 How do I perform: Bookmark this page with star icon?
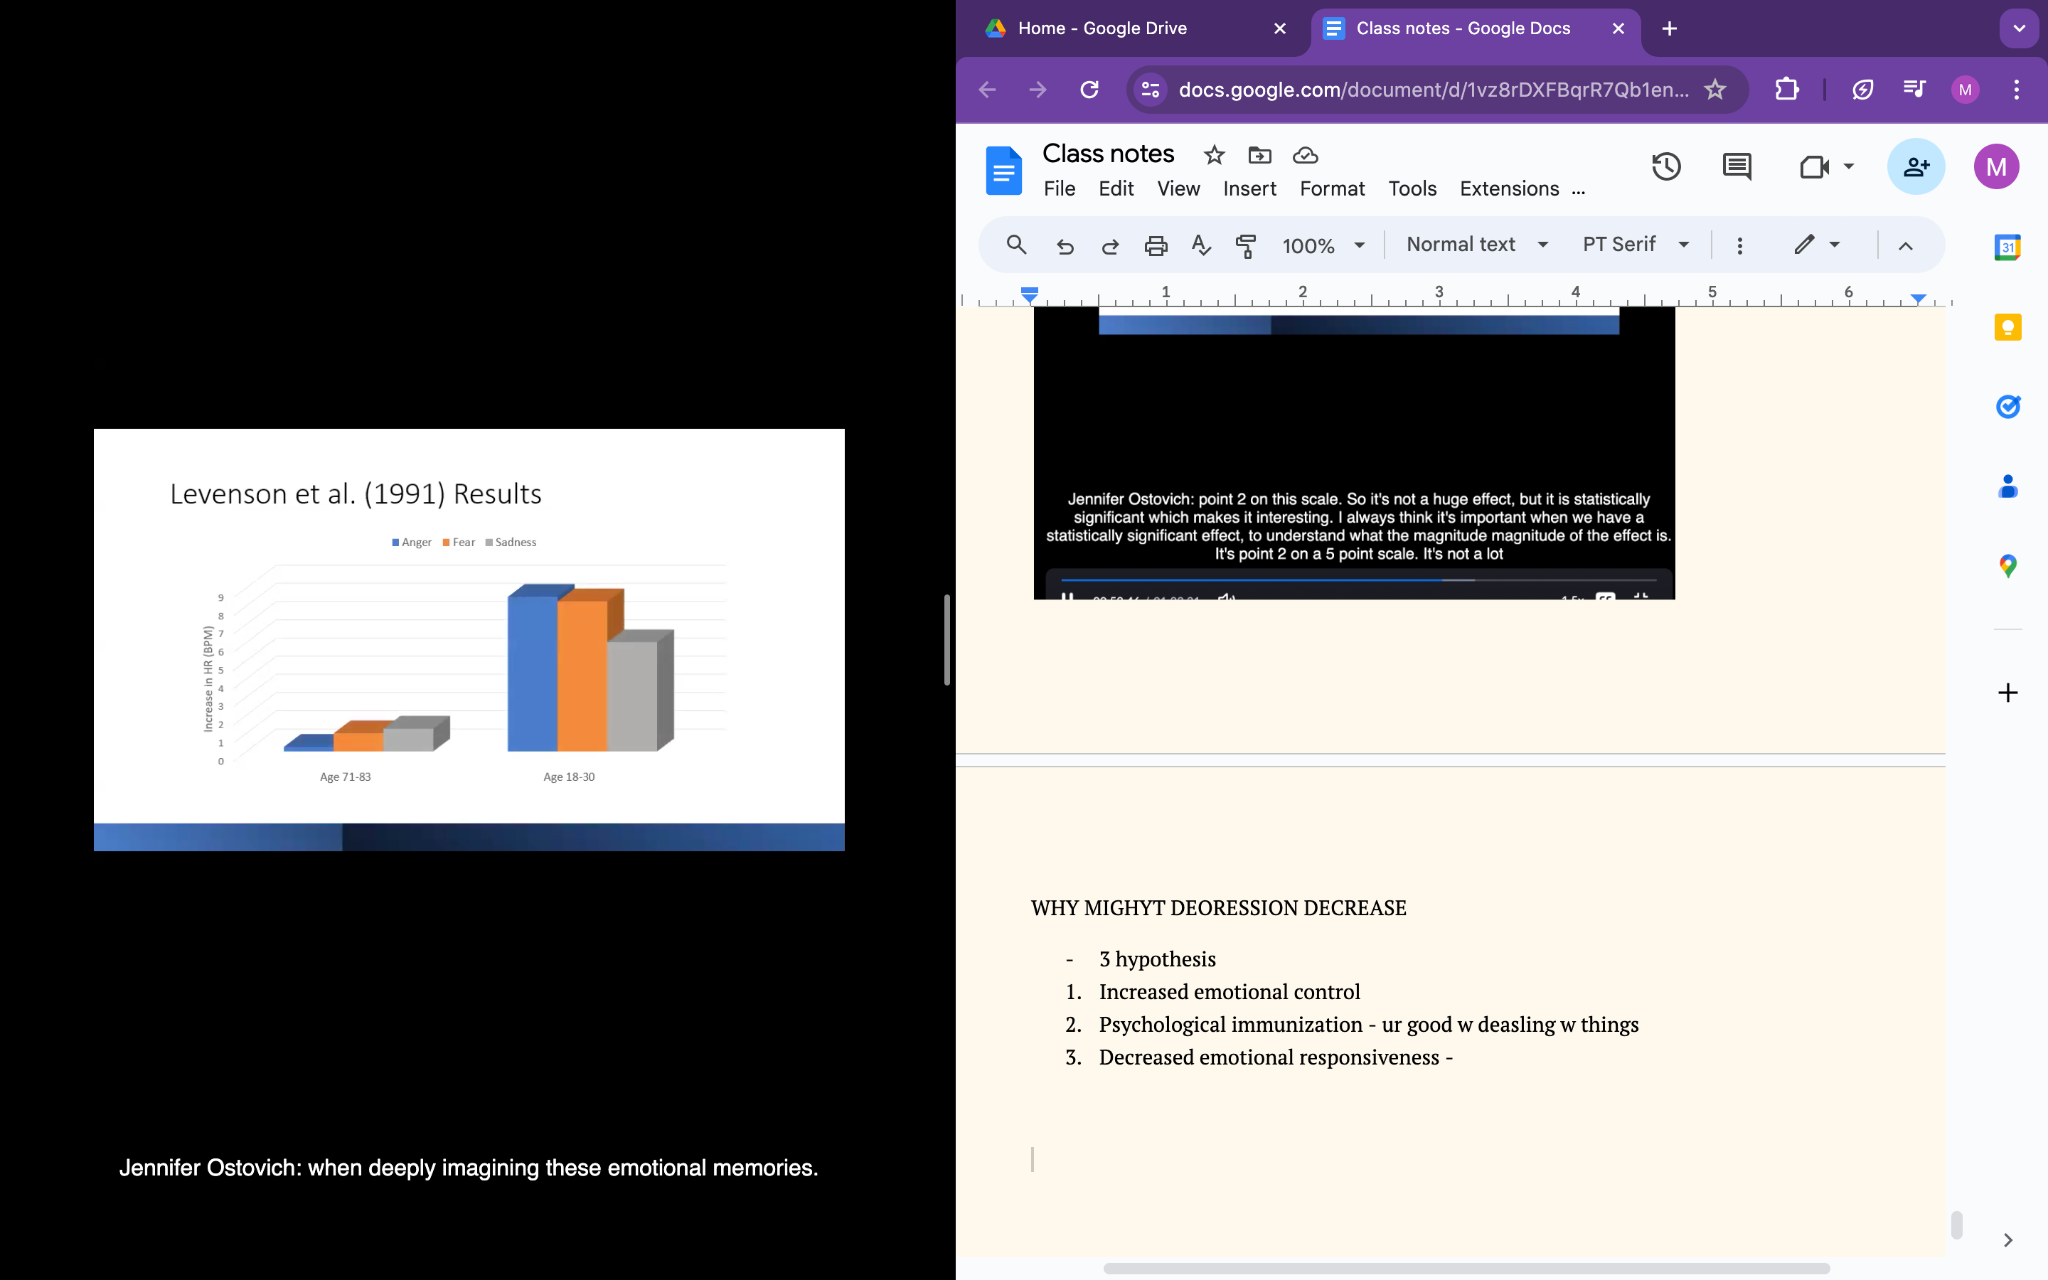point(1715,90)
